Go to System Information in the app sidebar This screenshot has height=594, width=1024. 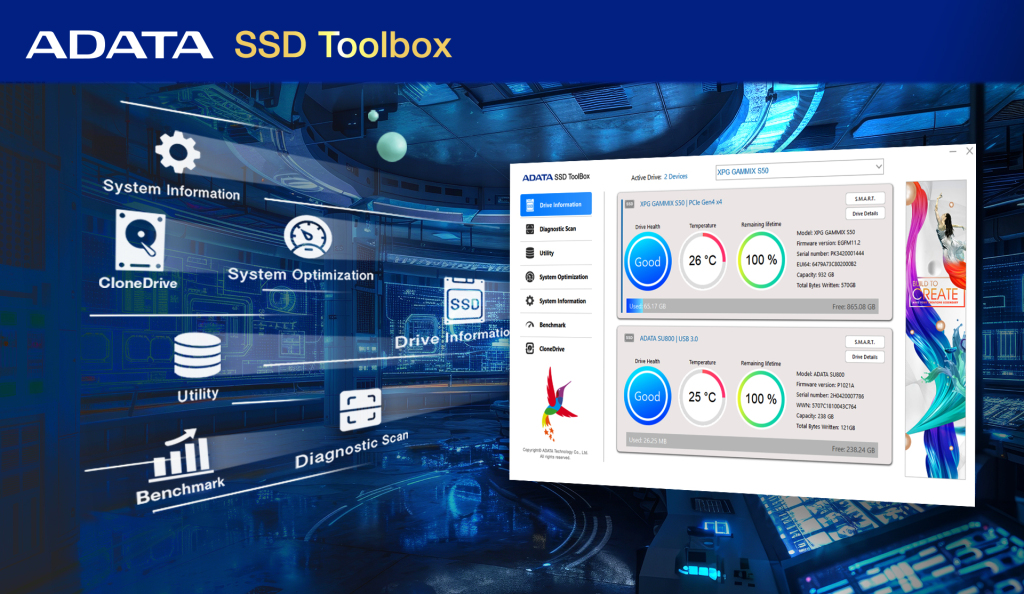pos(556,301)
